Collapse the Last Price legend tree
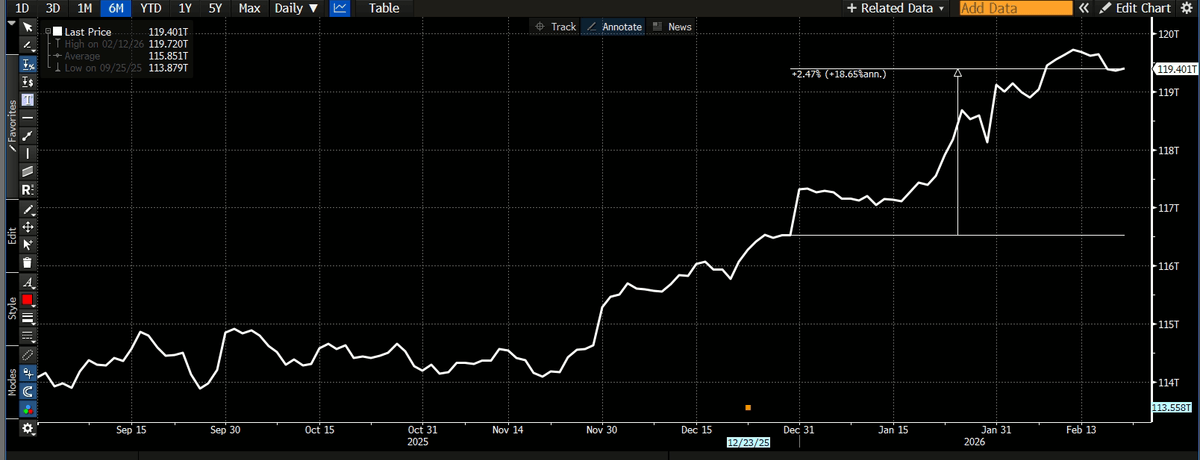Viewport: 1200px width, 460px height. pos(47,32)
